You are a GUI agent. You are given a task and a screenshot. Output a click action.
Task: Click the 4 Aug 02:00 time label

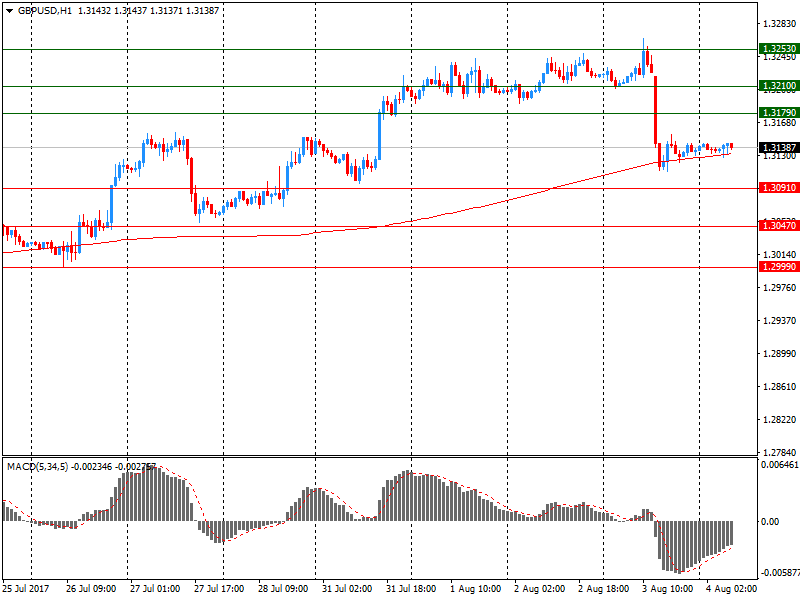click(x=731, y=588)
